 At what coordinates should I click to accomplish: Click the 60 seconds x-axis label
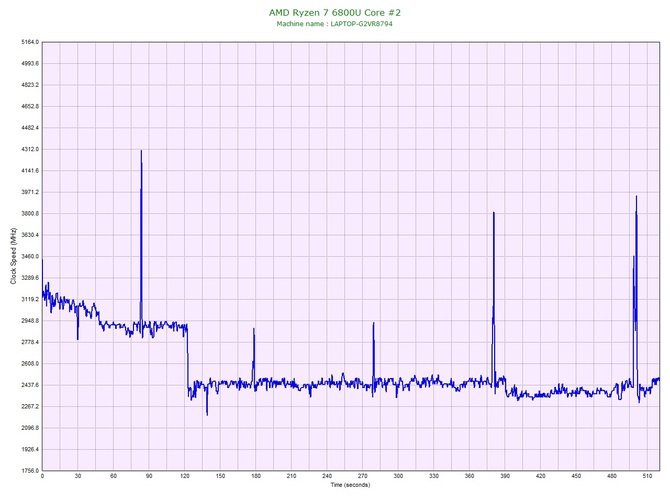coord(113,476)
